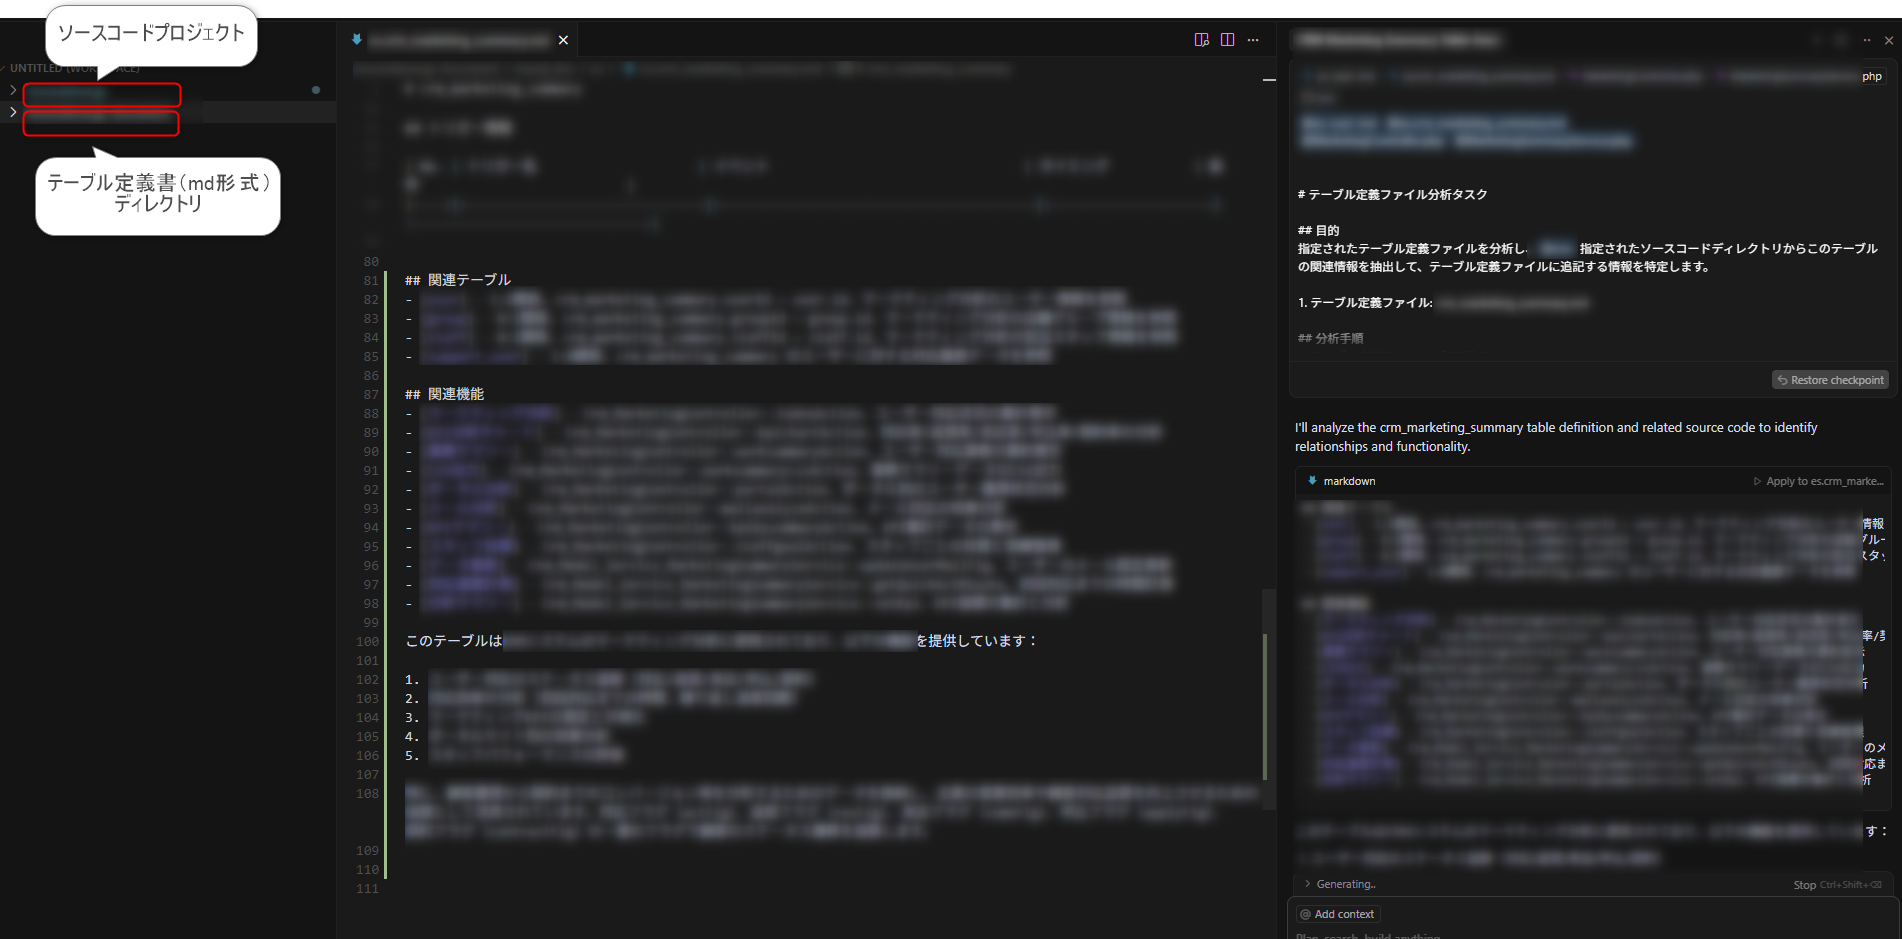Image resolution: width=1902 pixels, height=939 pixels.
Task: Click the '## 目的' heading in chat
Action: (1318, 231)
